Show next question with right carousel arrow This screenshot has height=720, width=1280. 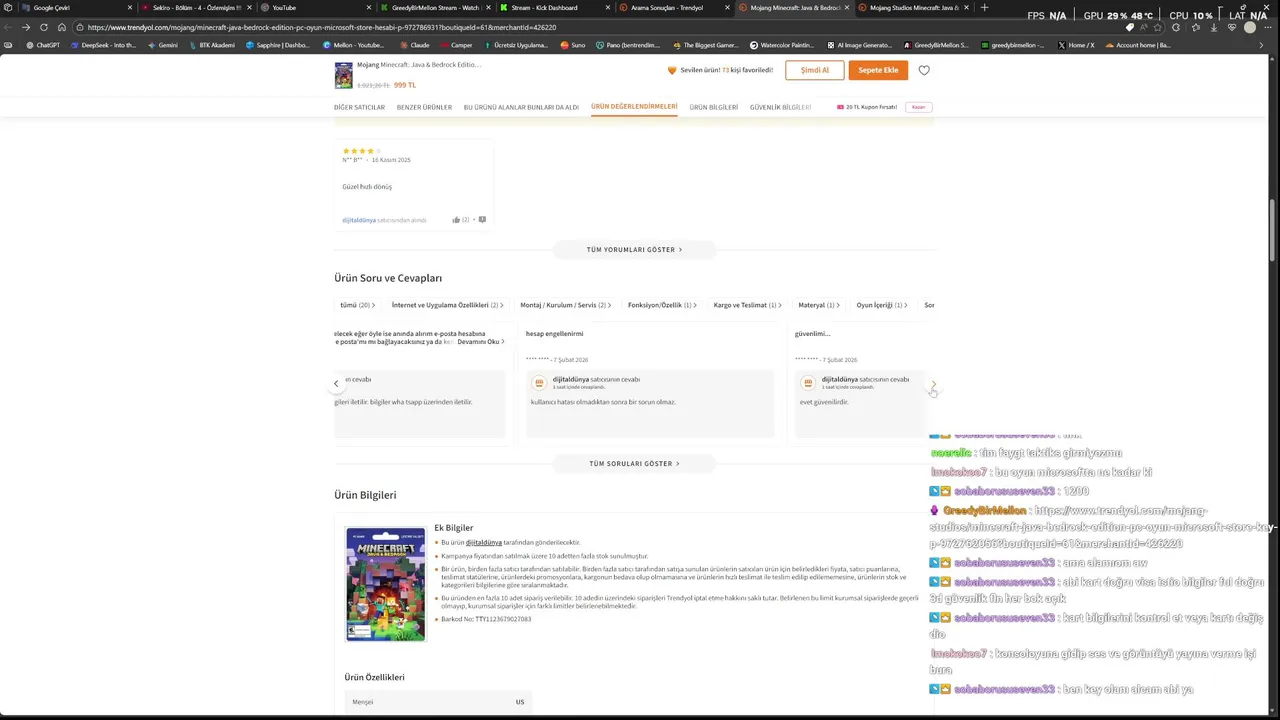(x=933, y=384)
